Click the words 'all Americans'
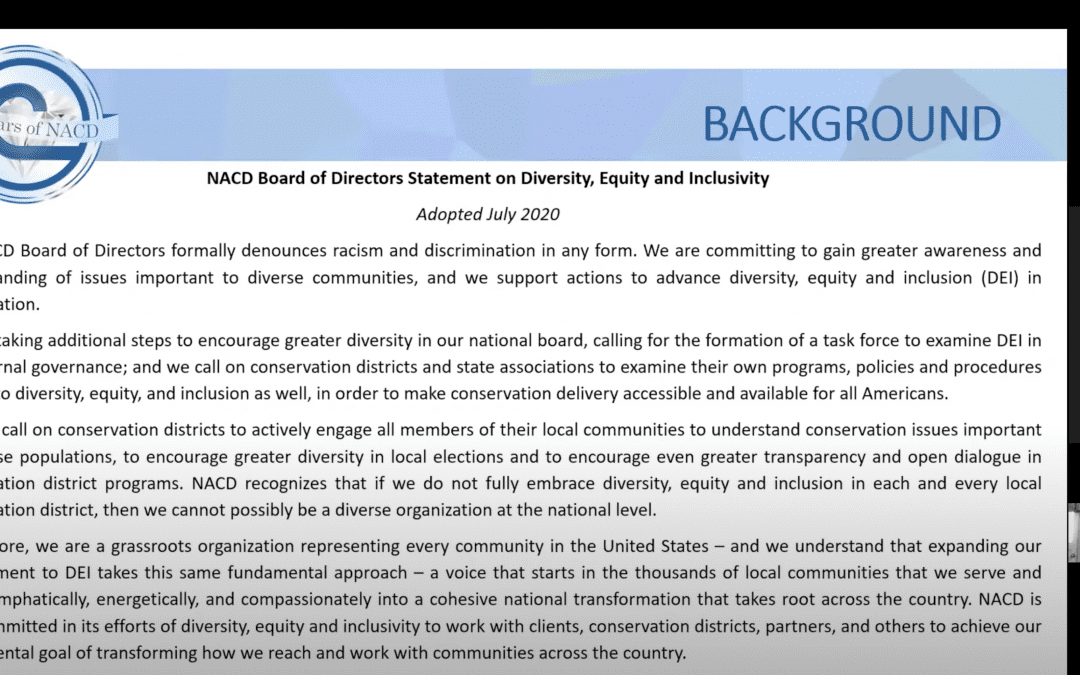This screenshot has width=1080, height=675. coord(893,393)
